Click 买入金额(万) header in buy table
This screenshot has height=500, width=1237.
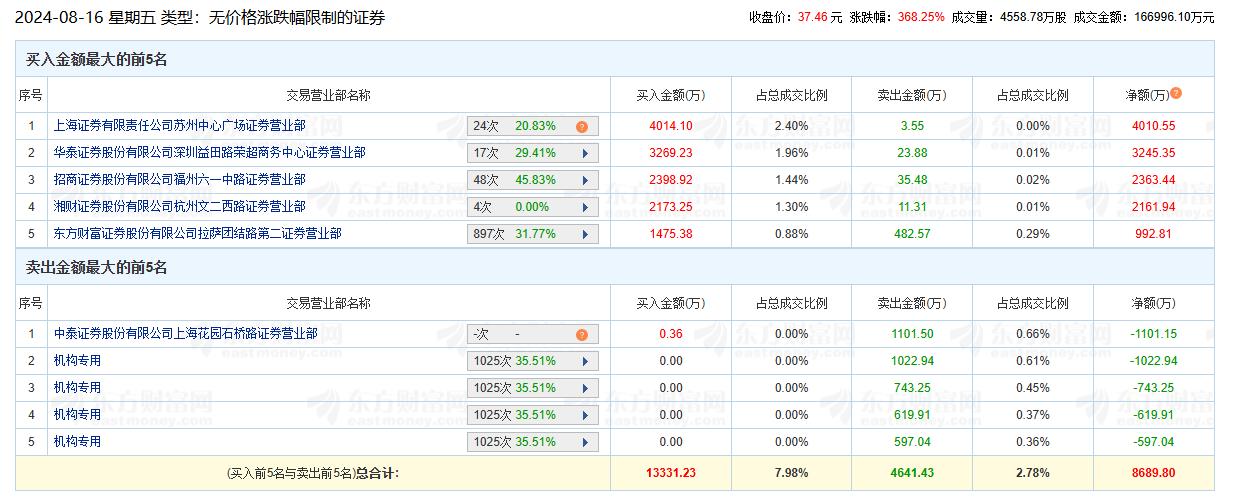point(671,95)
